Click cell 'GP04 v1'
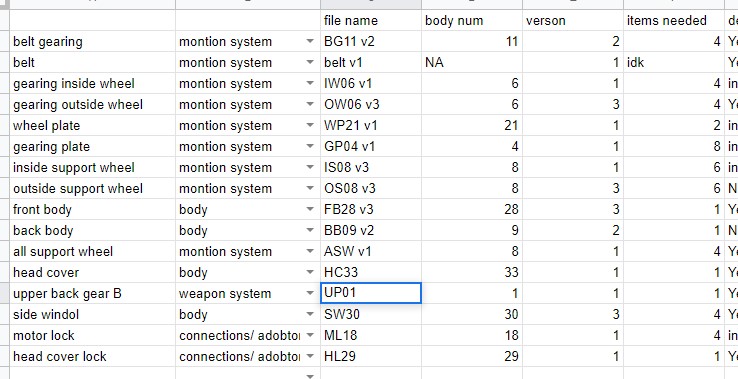The width and height of the screenshot is (738, 379). (x=371, y=146)
